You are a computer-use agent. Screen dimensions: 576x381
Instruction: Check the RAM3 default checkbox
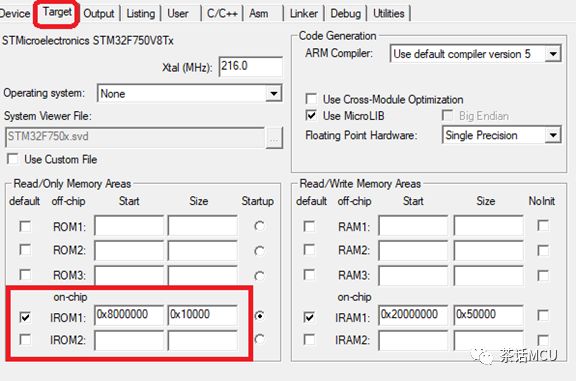[x=309, y=274]
